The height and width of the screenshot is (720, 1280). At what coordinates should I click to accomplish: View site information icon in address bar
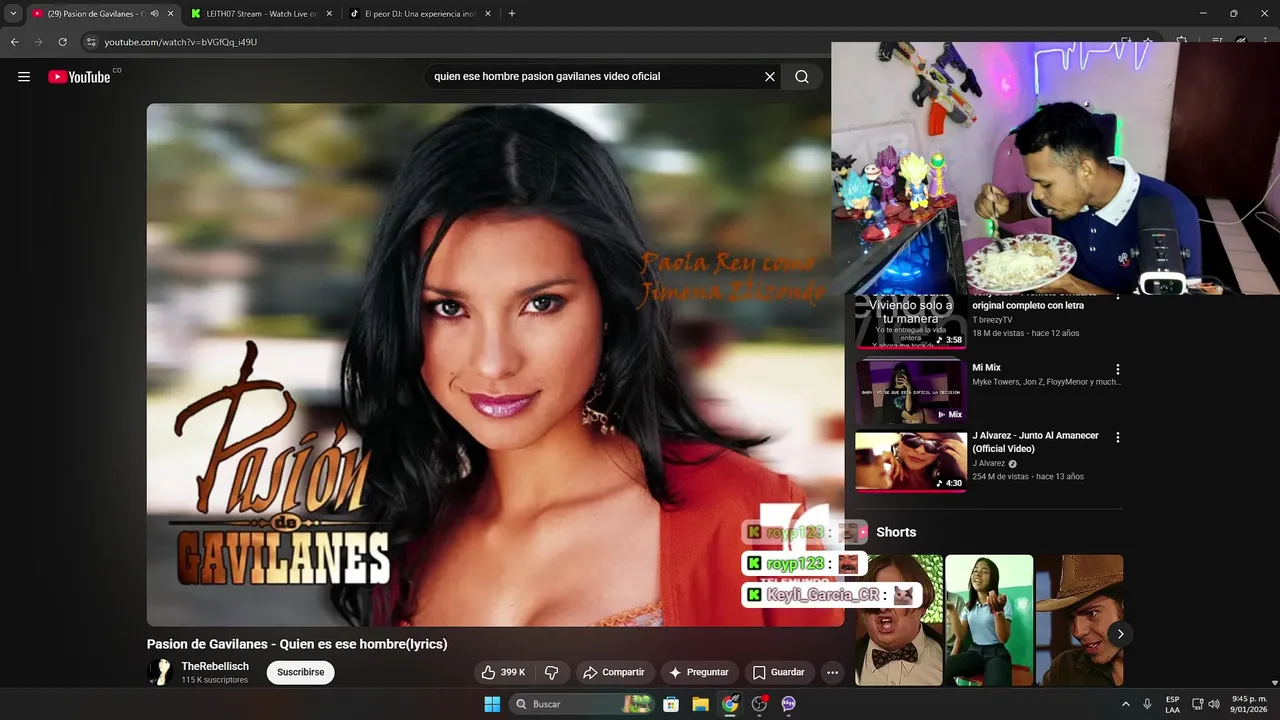tap(91, 42)
